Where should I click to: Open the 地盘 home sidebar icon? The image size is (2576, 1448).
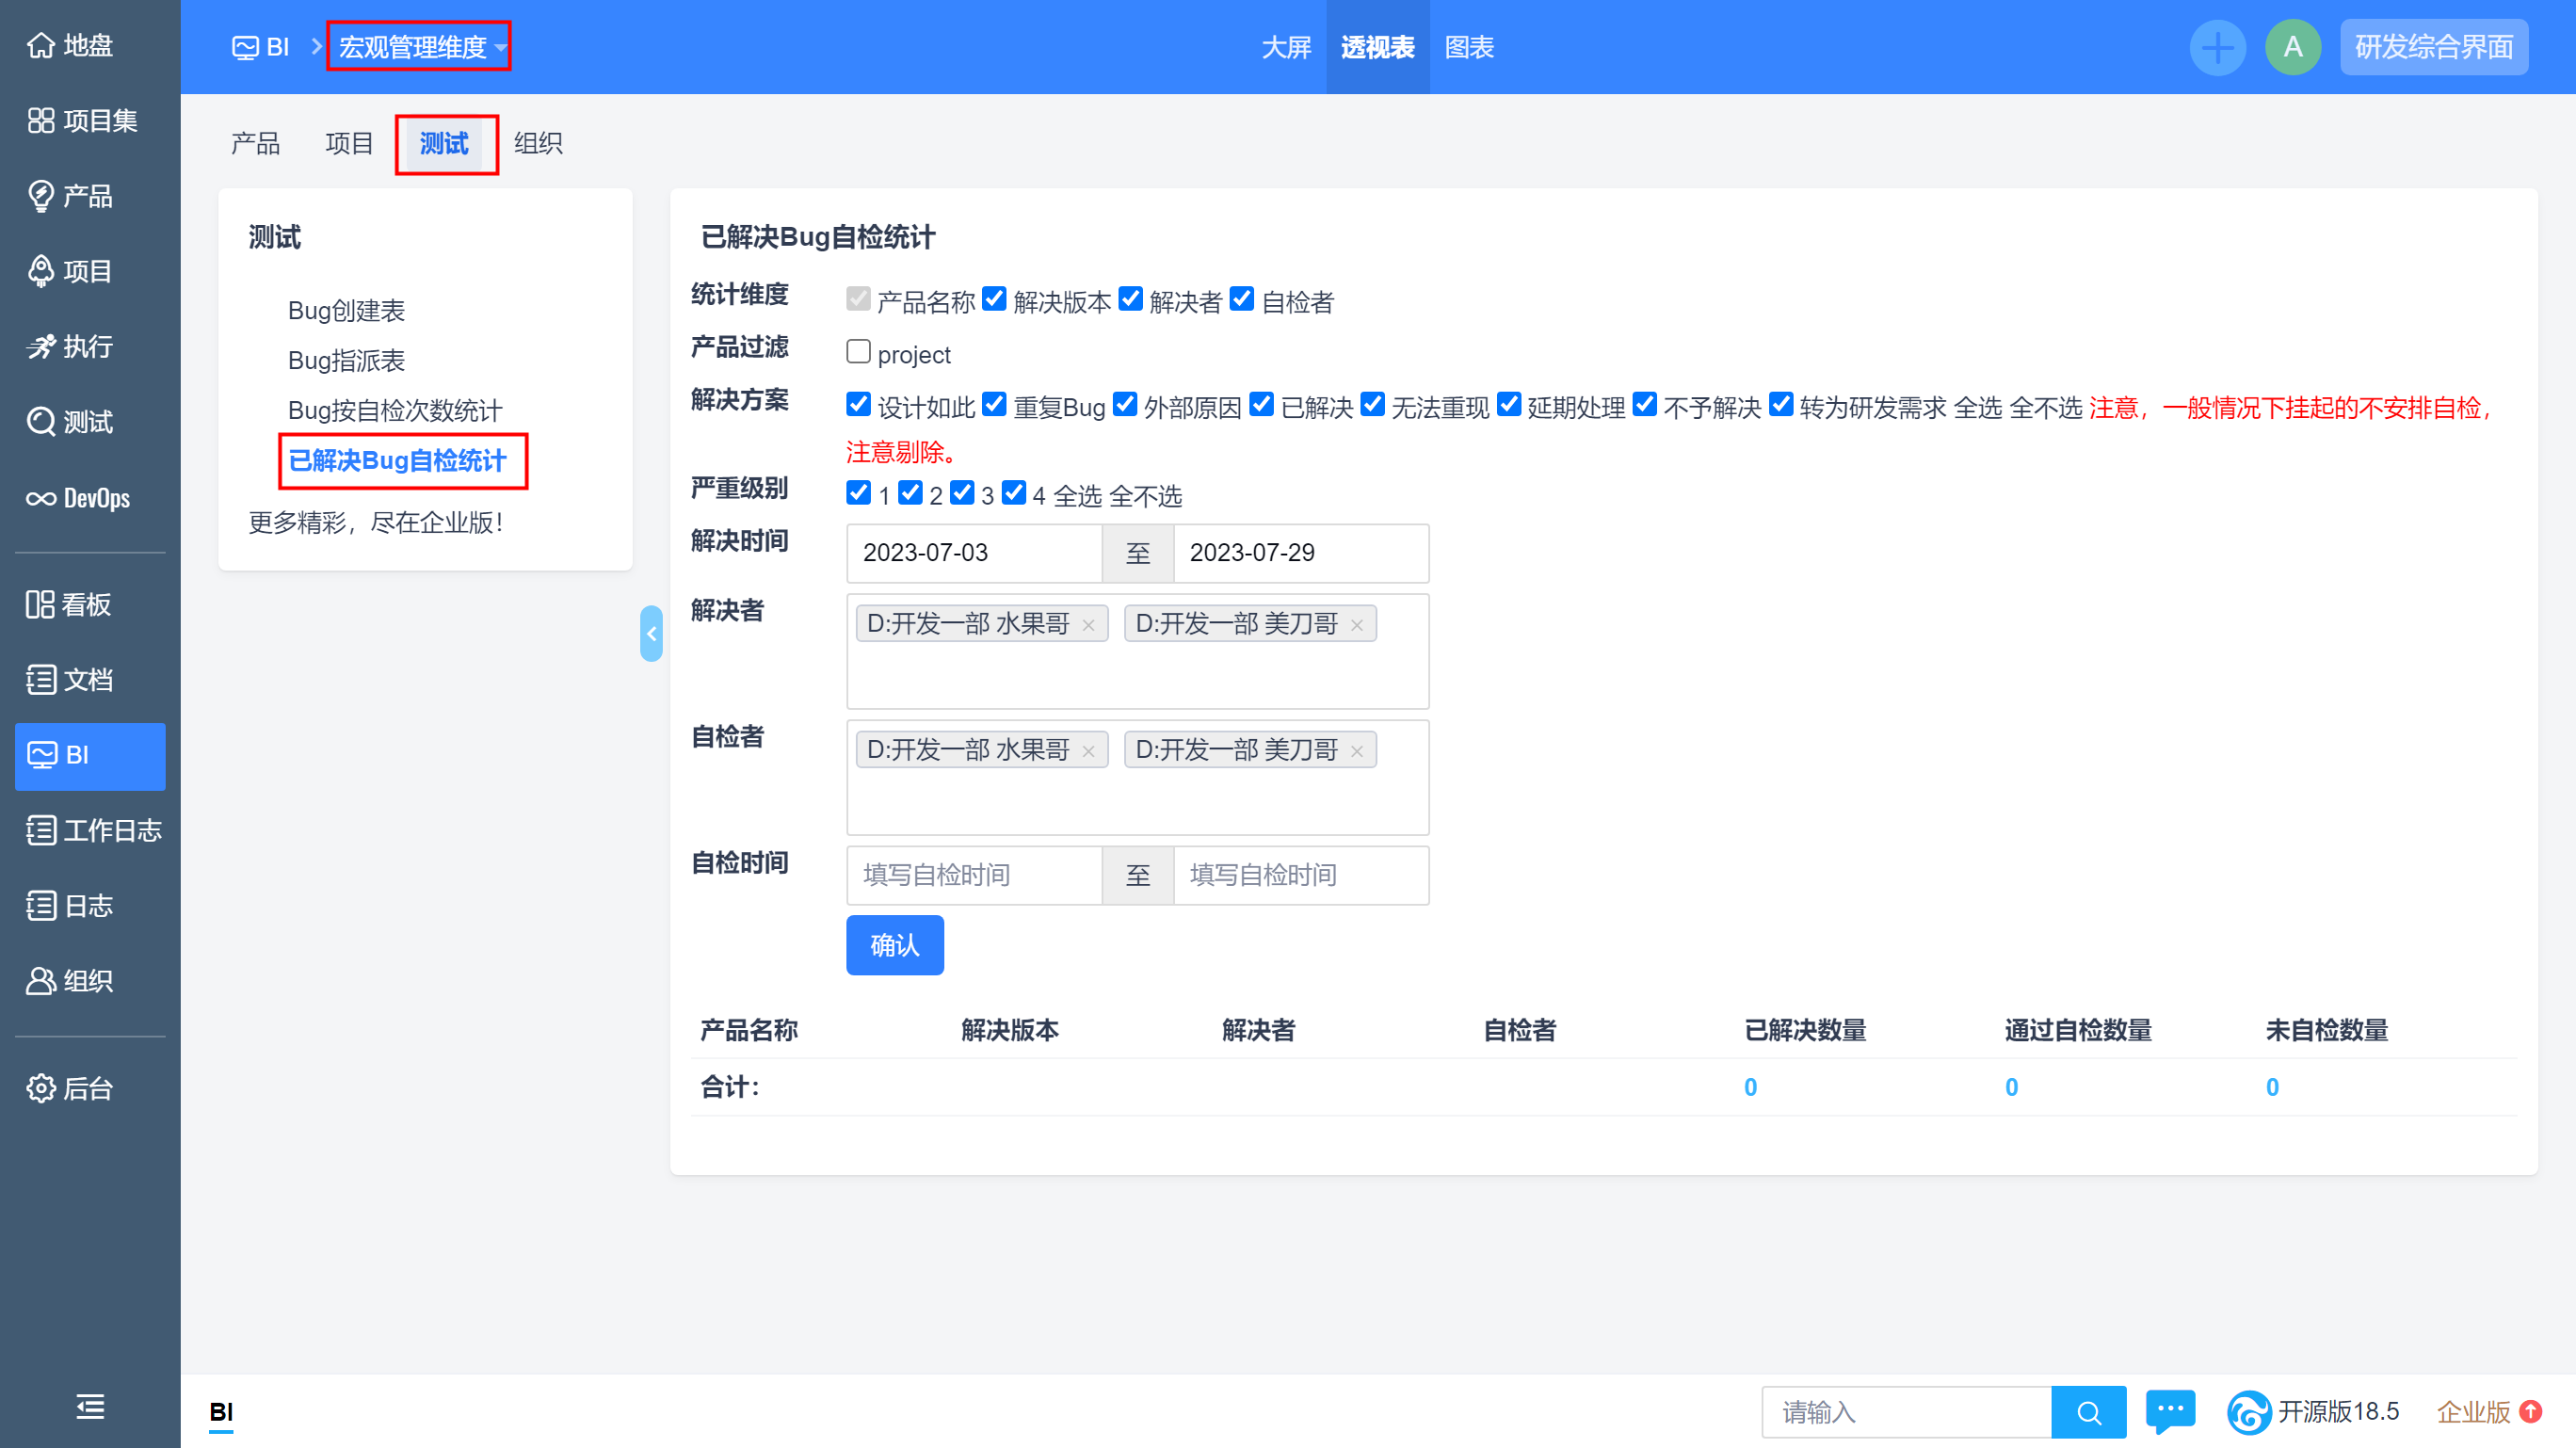tap(40, 45)
